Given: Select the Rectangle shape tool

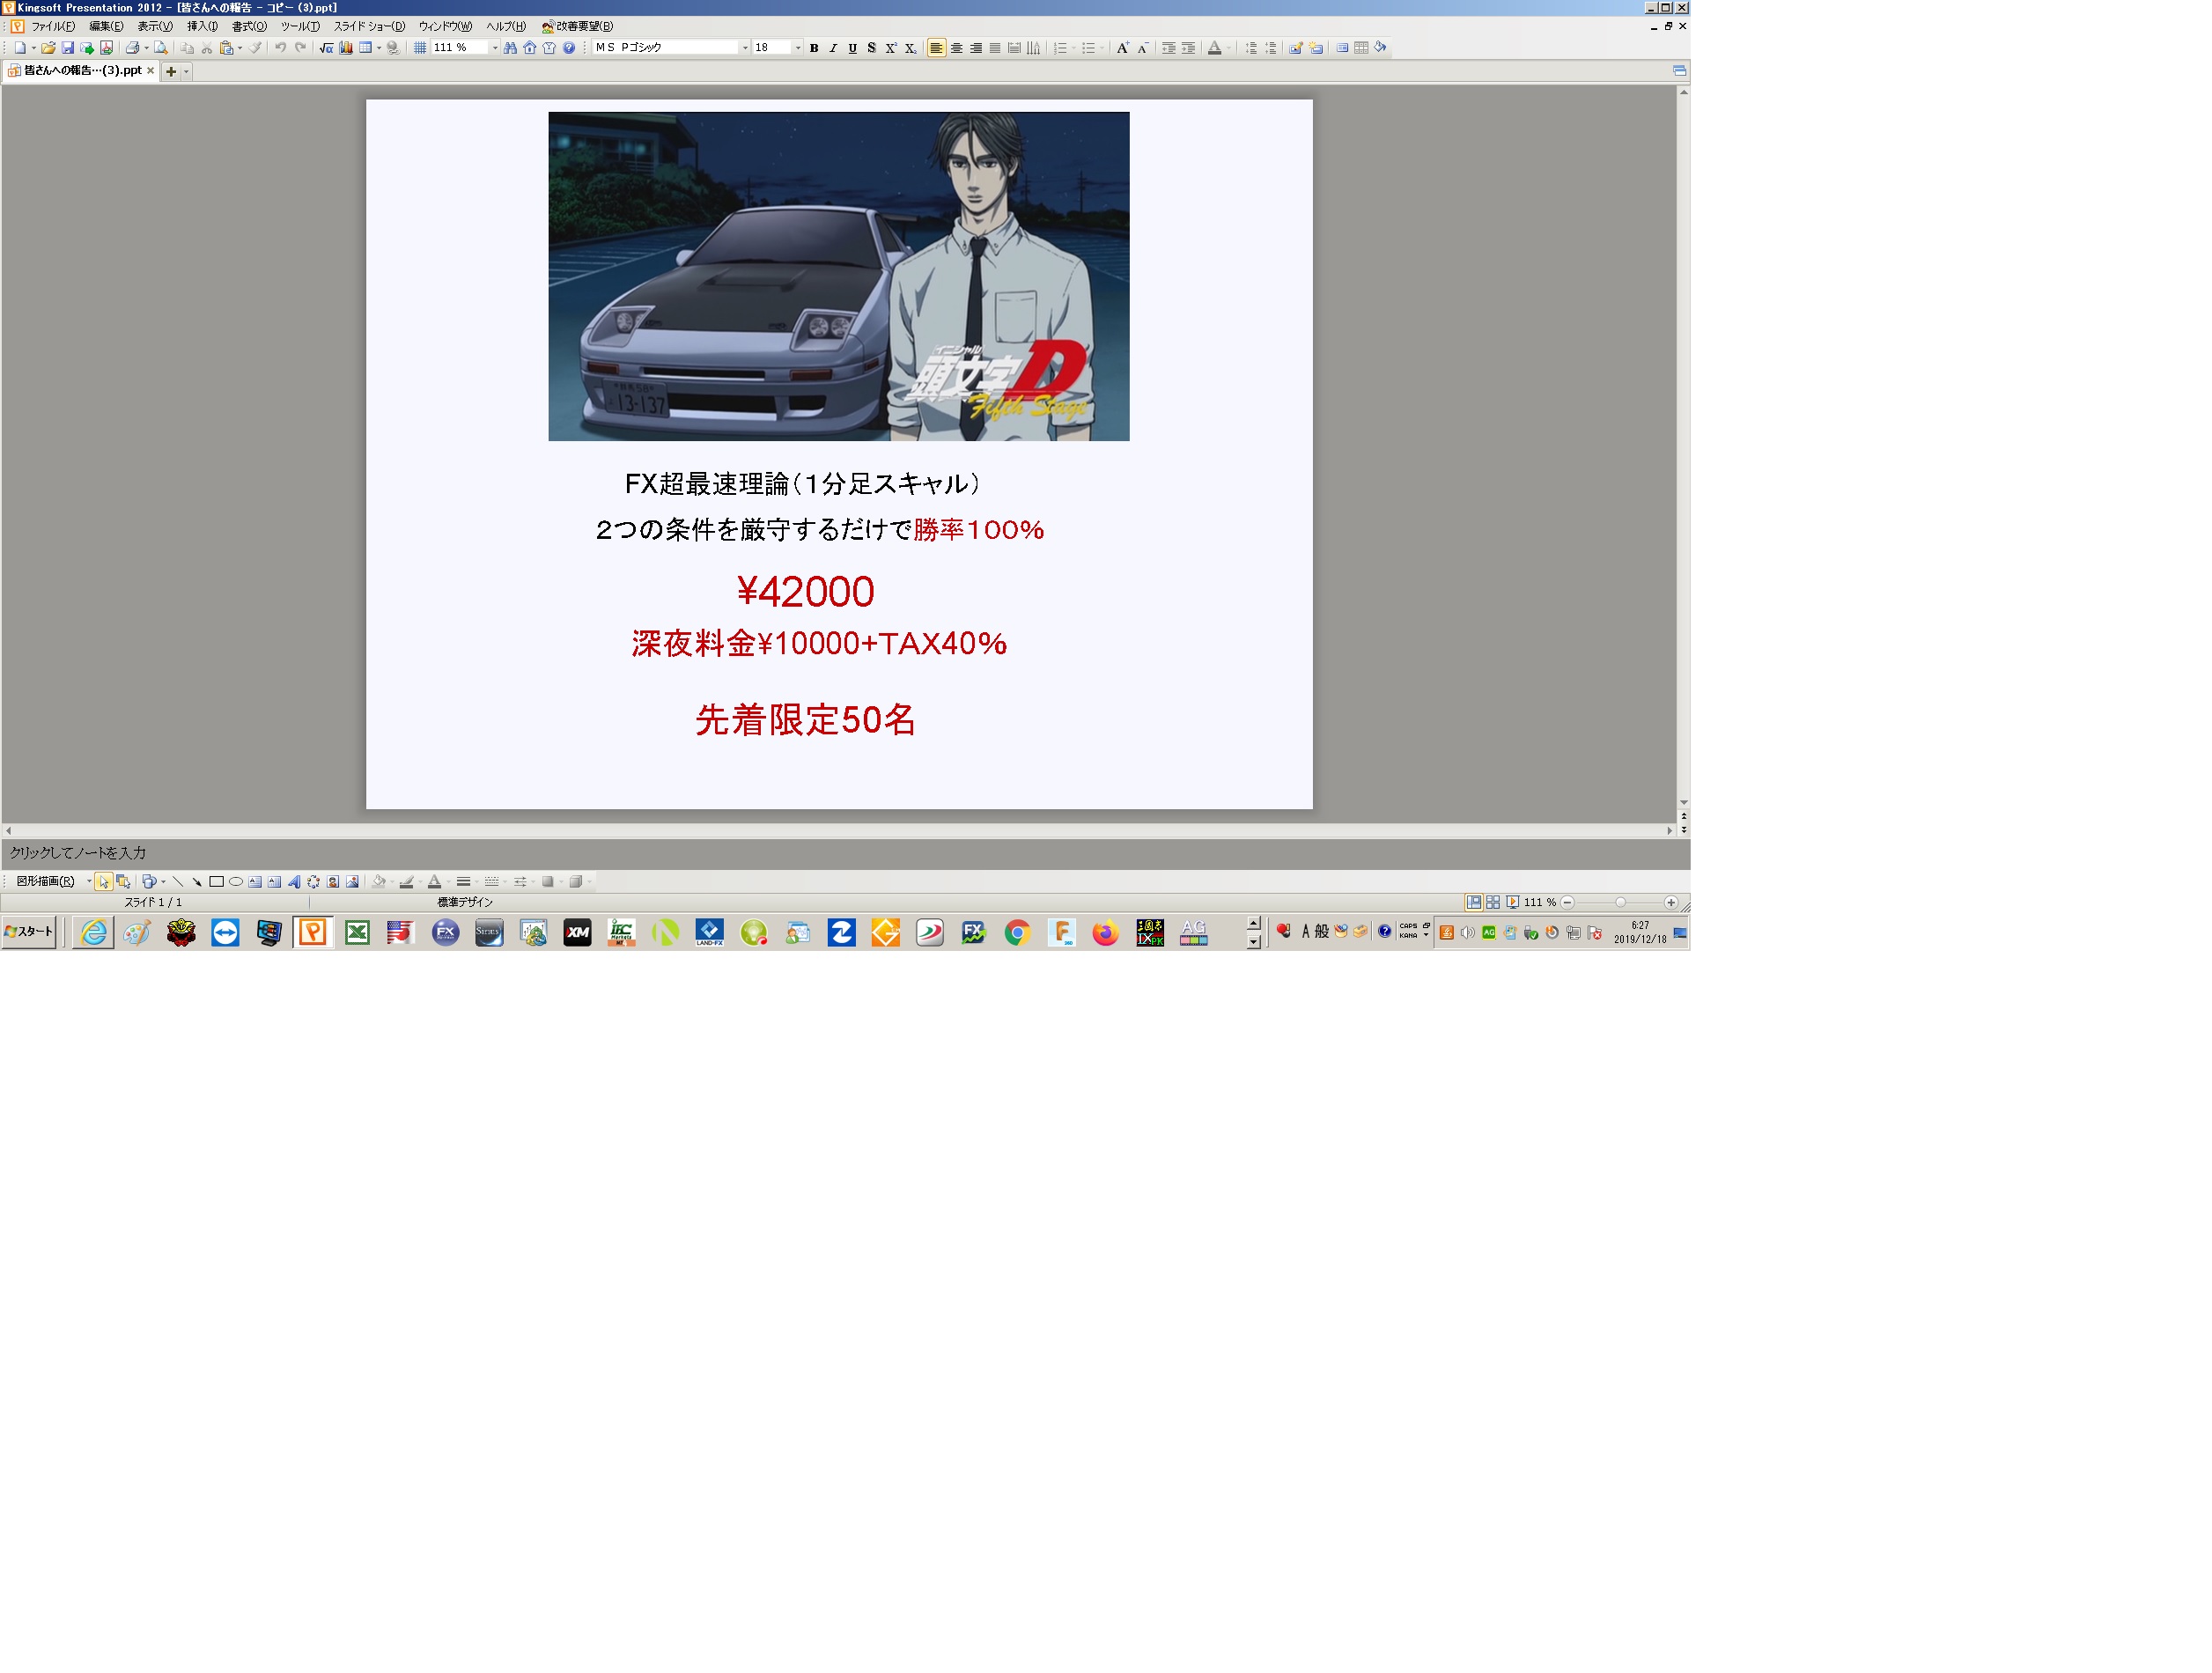Looking at the screenshot, I should [216, 882].
